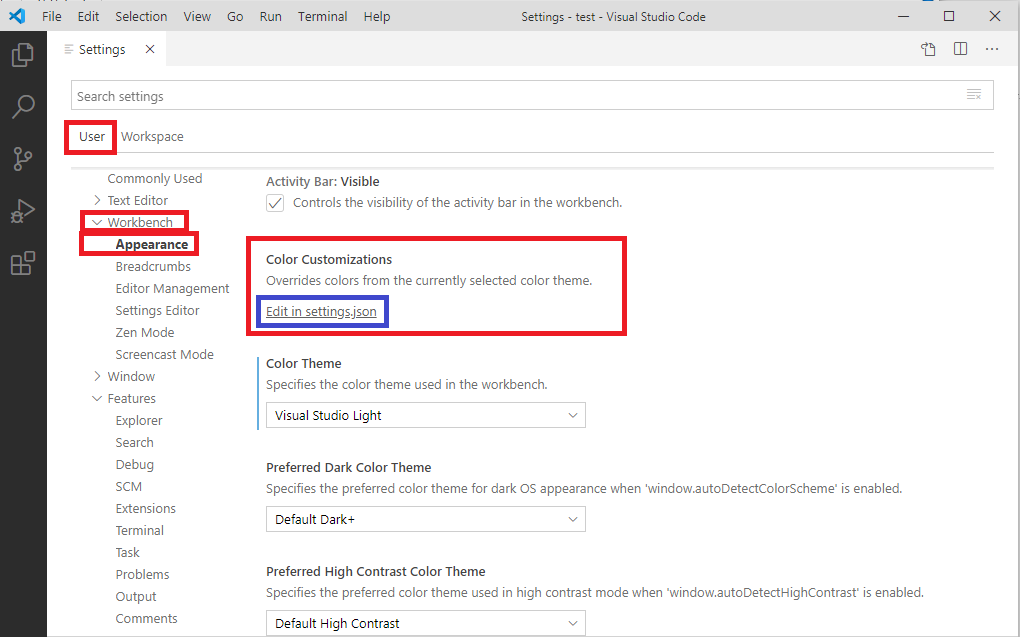Split the editor to the right

click(x=960, y=49)
